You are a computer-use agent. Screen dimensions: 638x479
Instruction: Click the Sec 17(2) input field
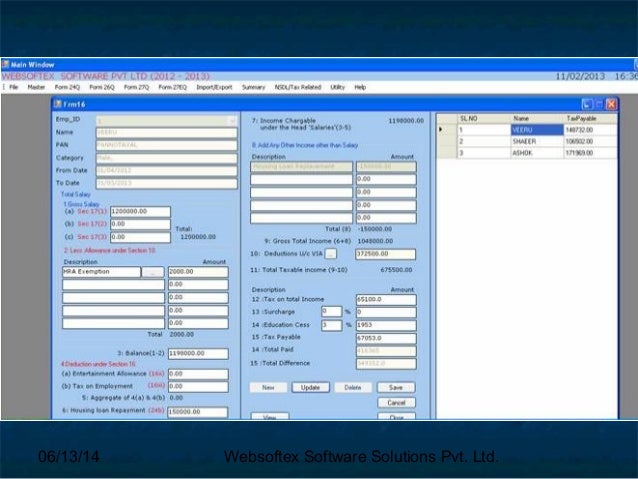140,224
